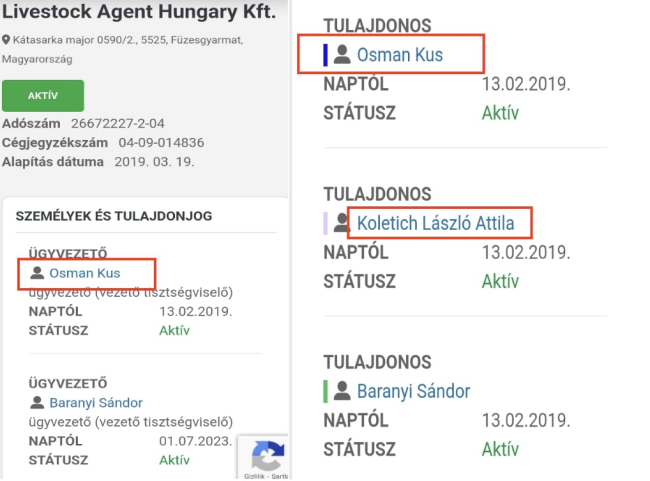Open Osman Kus link under Ügyvezető

pos(85,273)
